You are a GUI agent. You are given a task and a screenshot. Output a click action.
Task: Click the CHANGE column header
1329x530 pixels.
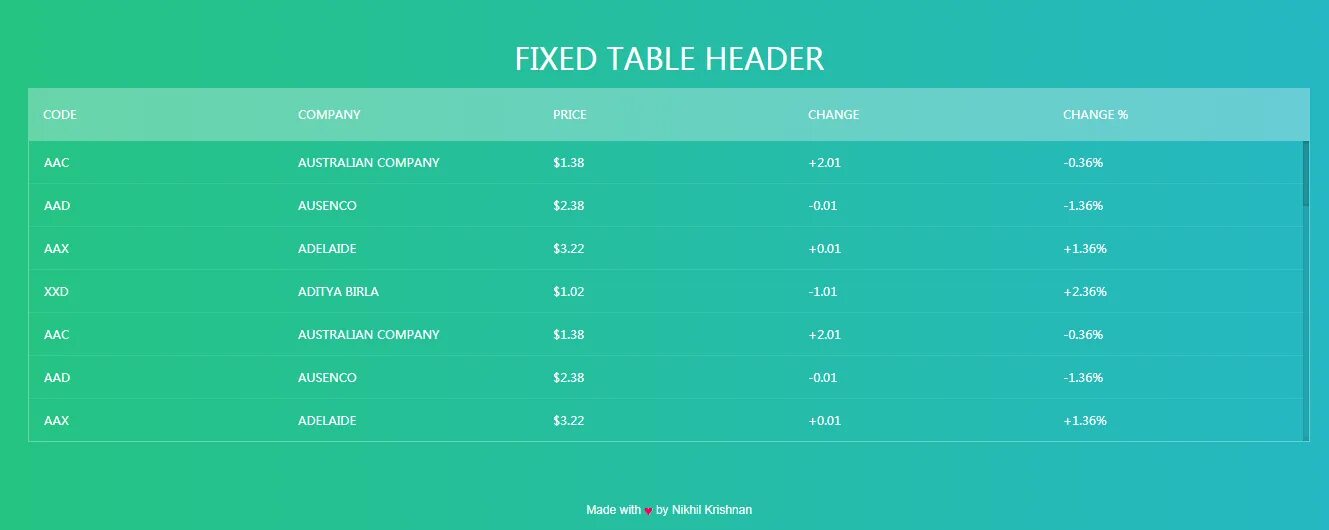(x=833, y=115)
